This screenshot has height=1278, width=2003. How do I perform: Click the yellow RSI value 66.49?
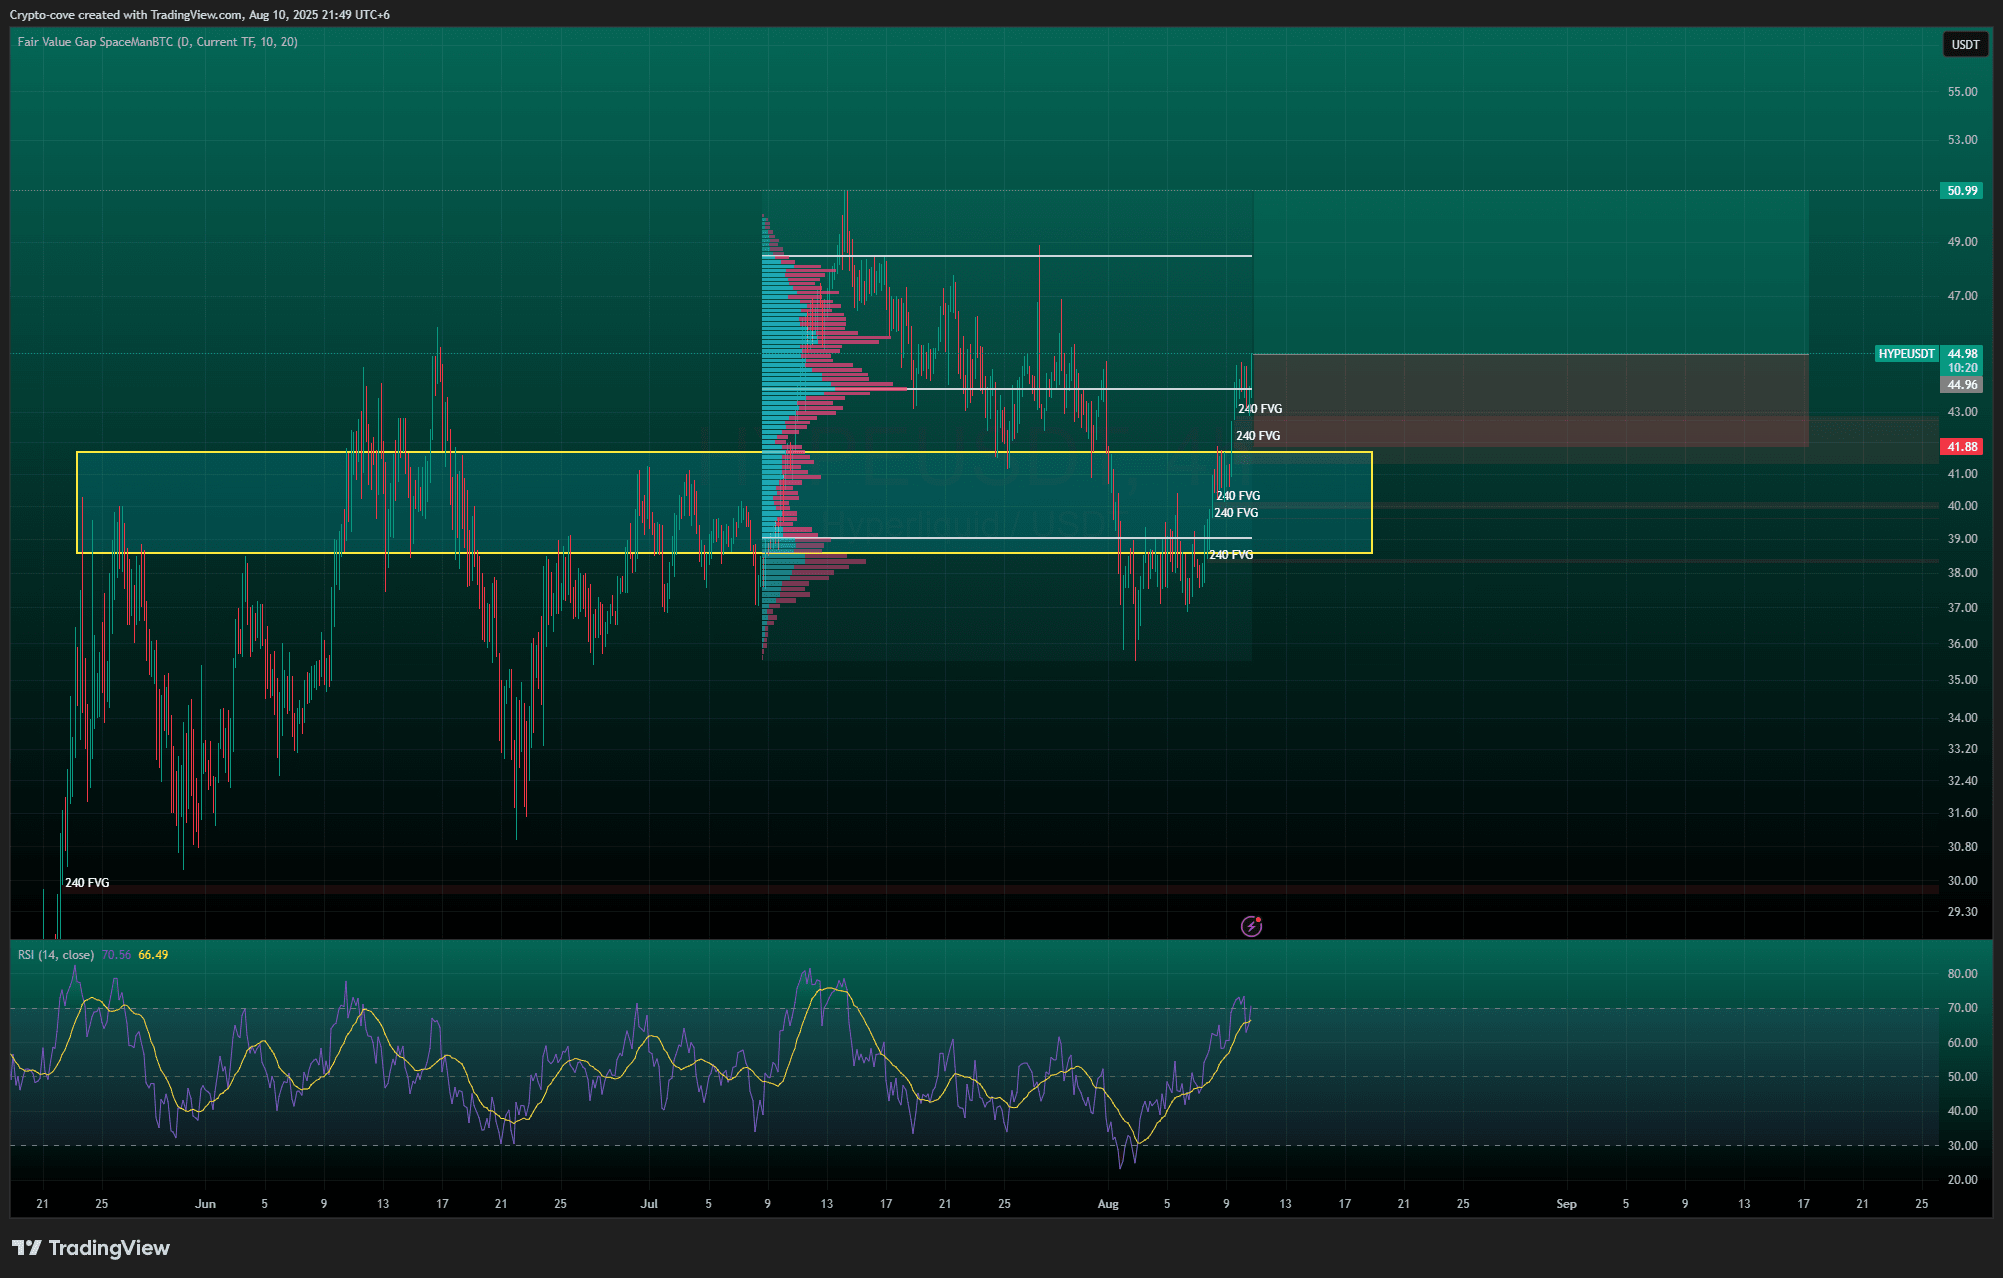pos(153,955)
